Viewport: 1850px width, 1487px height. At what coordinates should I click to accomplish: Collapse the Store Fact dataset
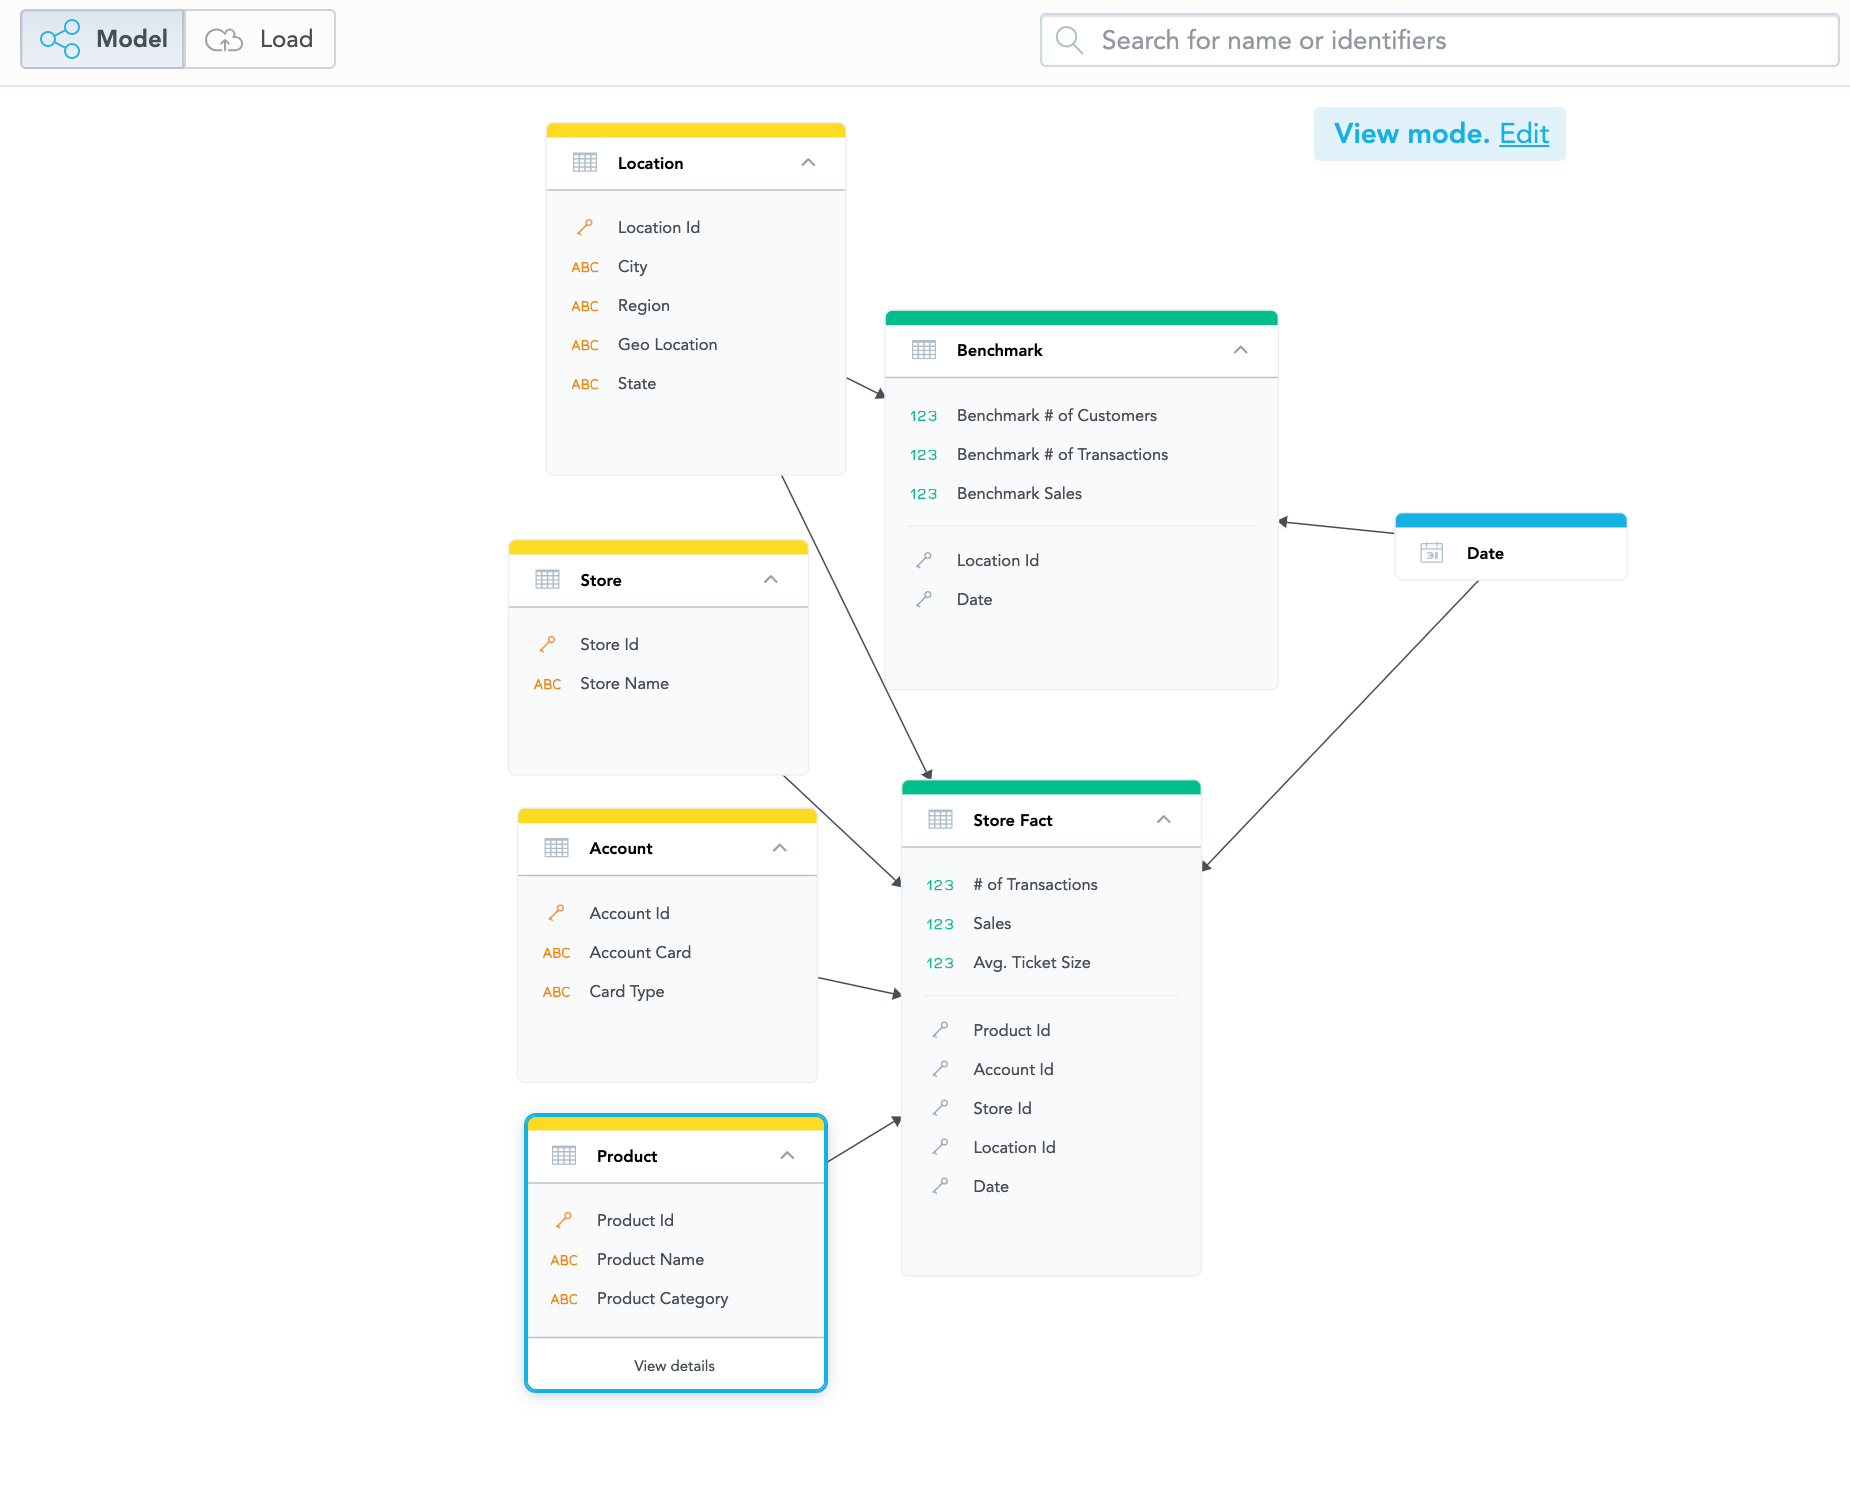pos(1163,819)
